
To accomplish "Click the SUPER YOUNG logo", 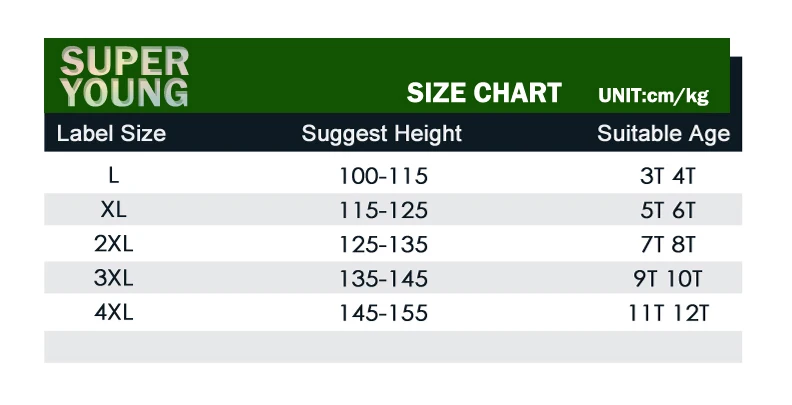I will (x=124, y=77).
